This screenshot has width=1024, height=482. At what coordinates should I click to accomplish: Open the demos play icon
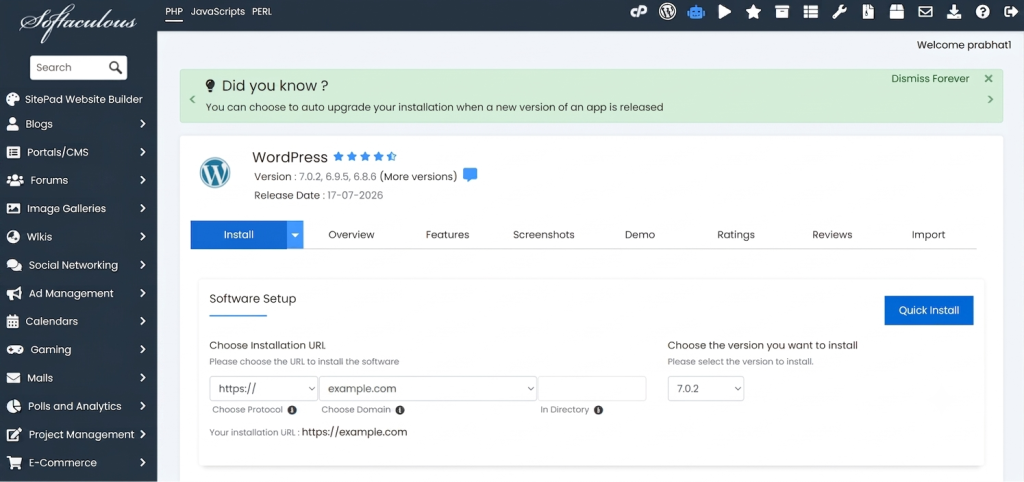724,12
